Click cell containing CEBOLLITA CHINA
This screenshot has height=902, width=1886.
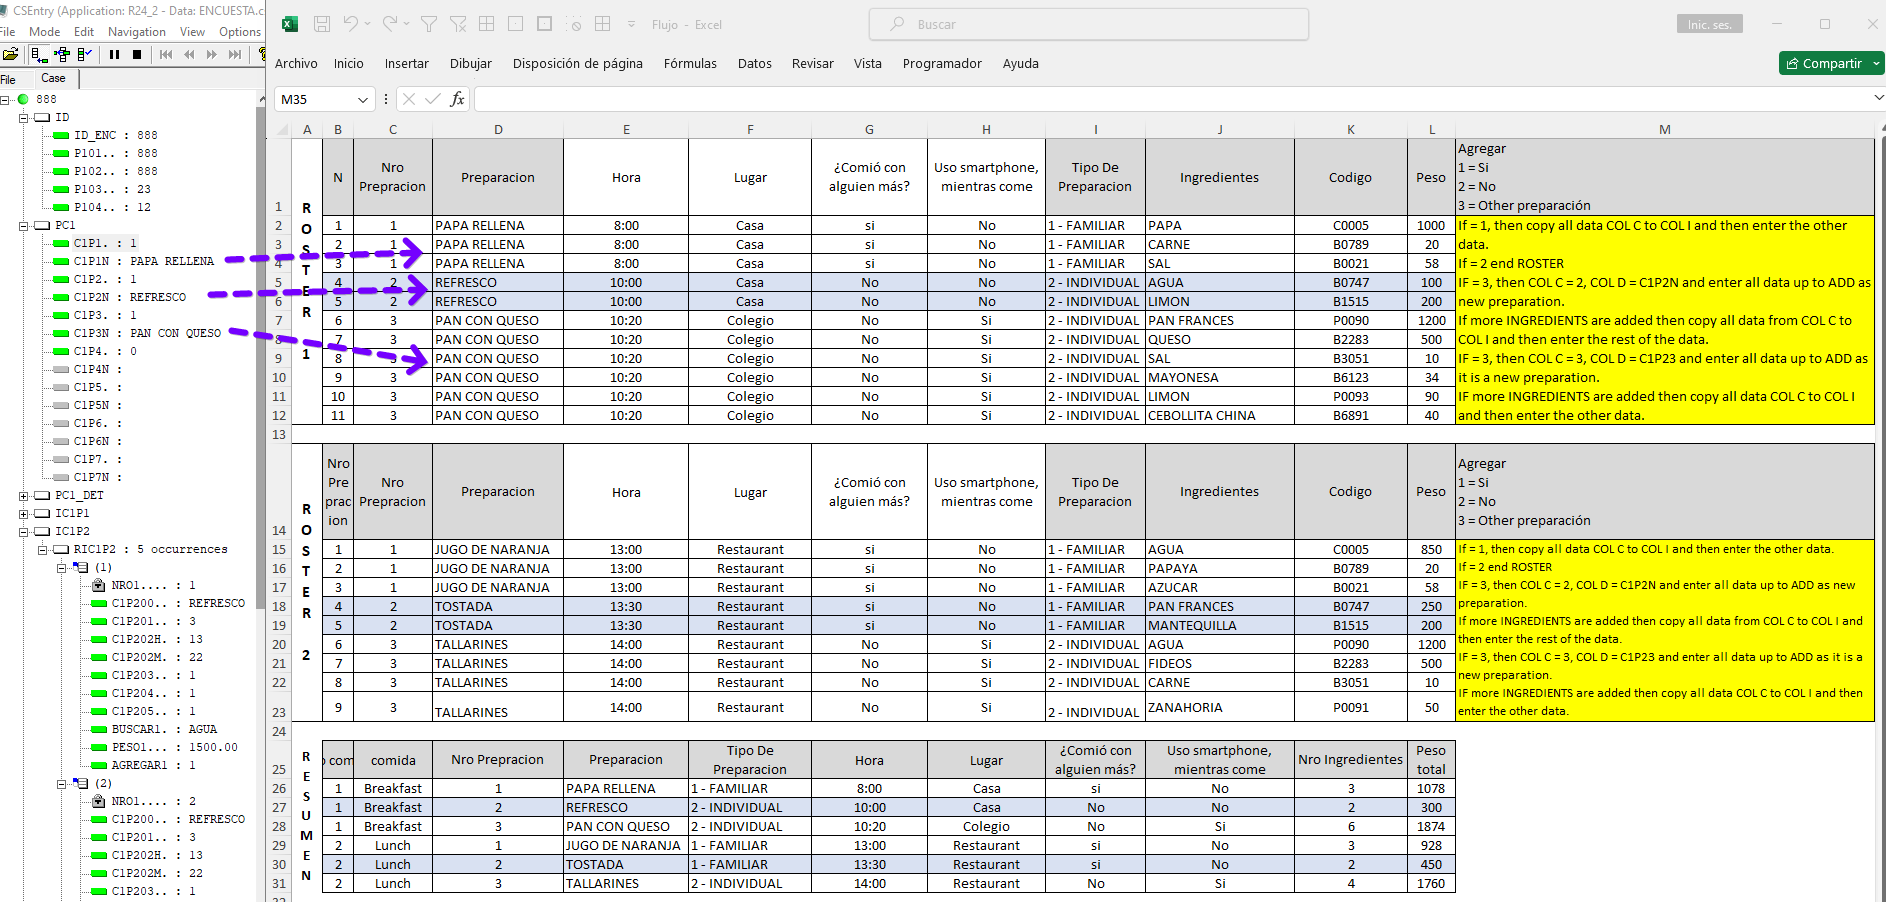pos(1220,416)
